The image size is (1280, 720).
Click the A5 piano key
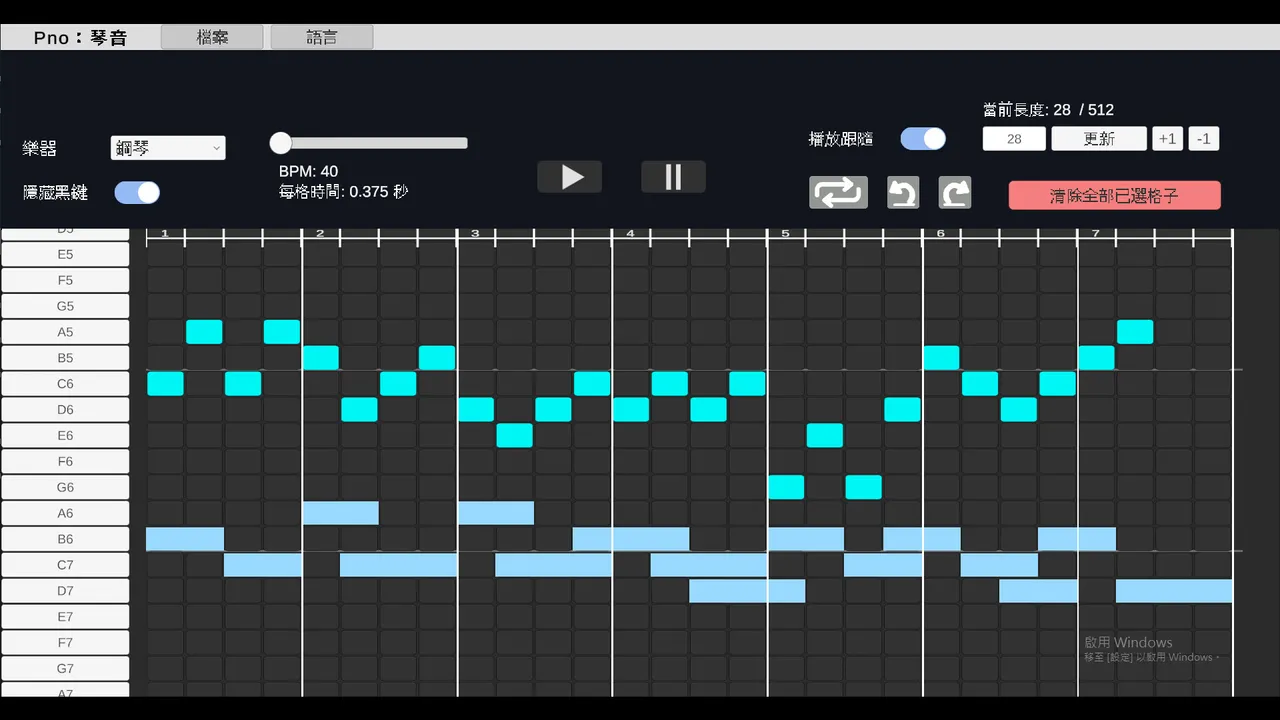pyautogui.click(x=65, y=332)
